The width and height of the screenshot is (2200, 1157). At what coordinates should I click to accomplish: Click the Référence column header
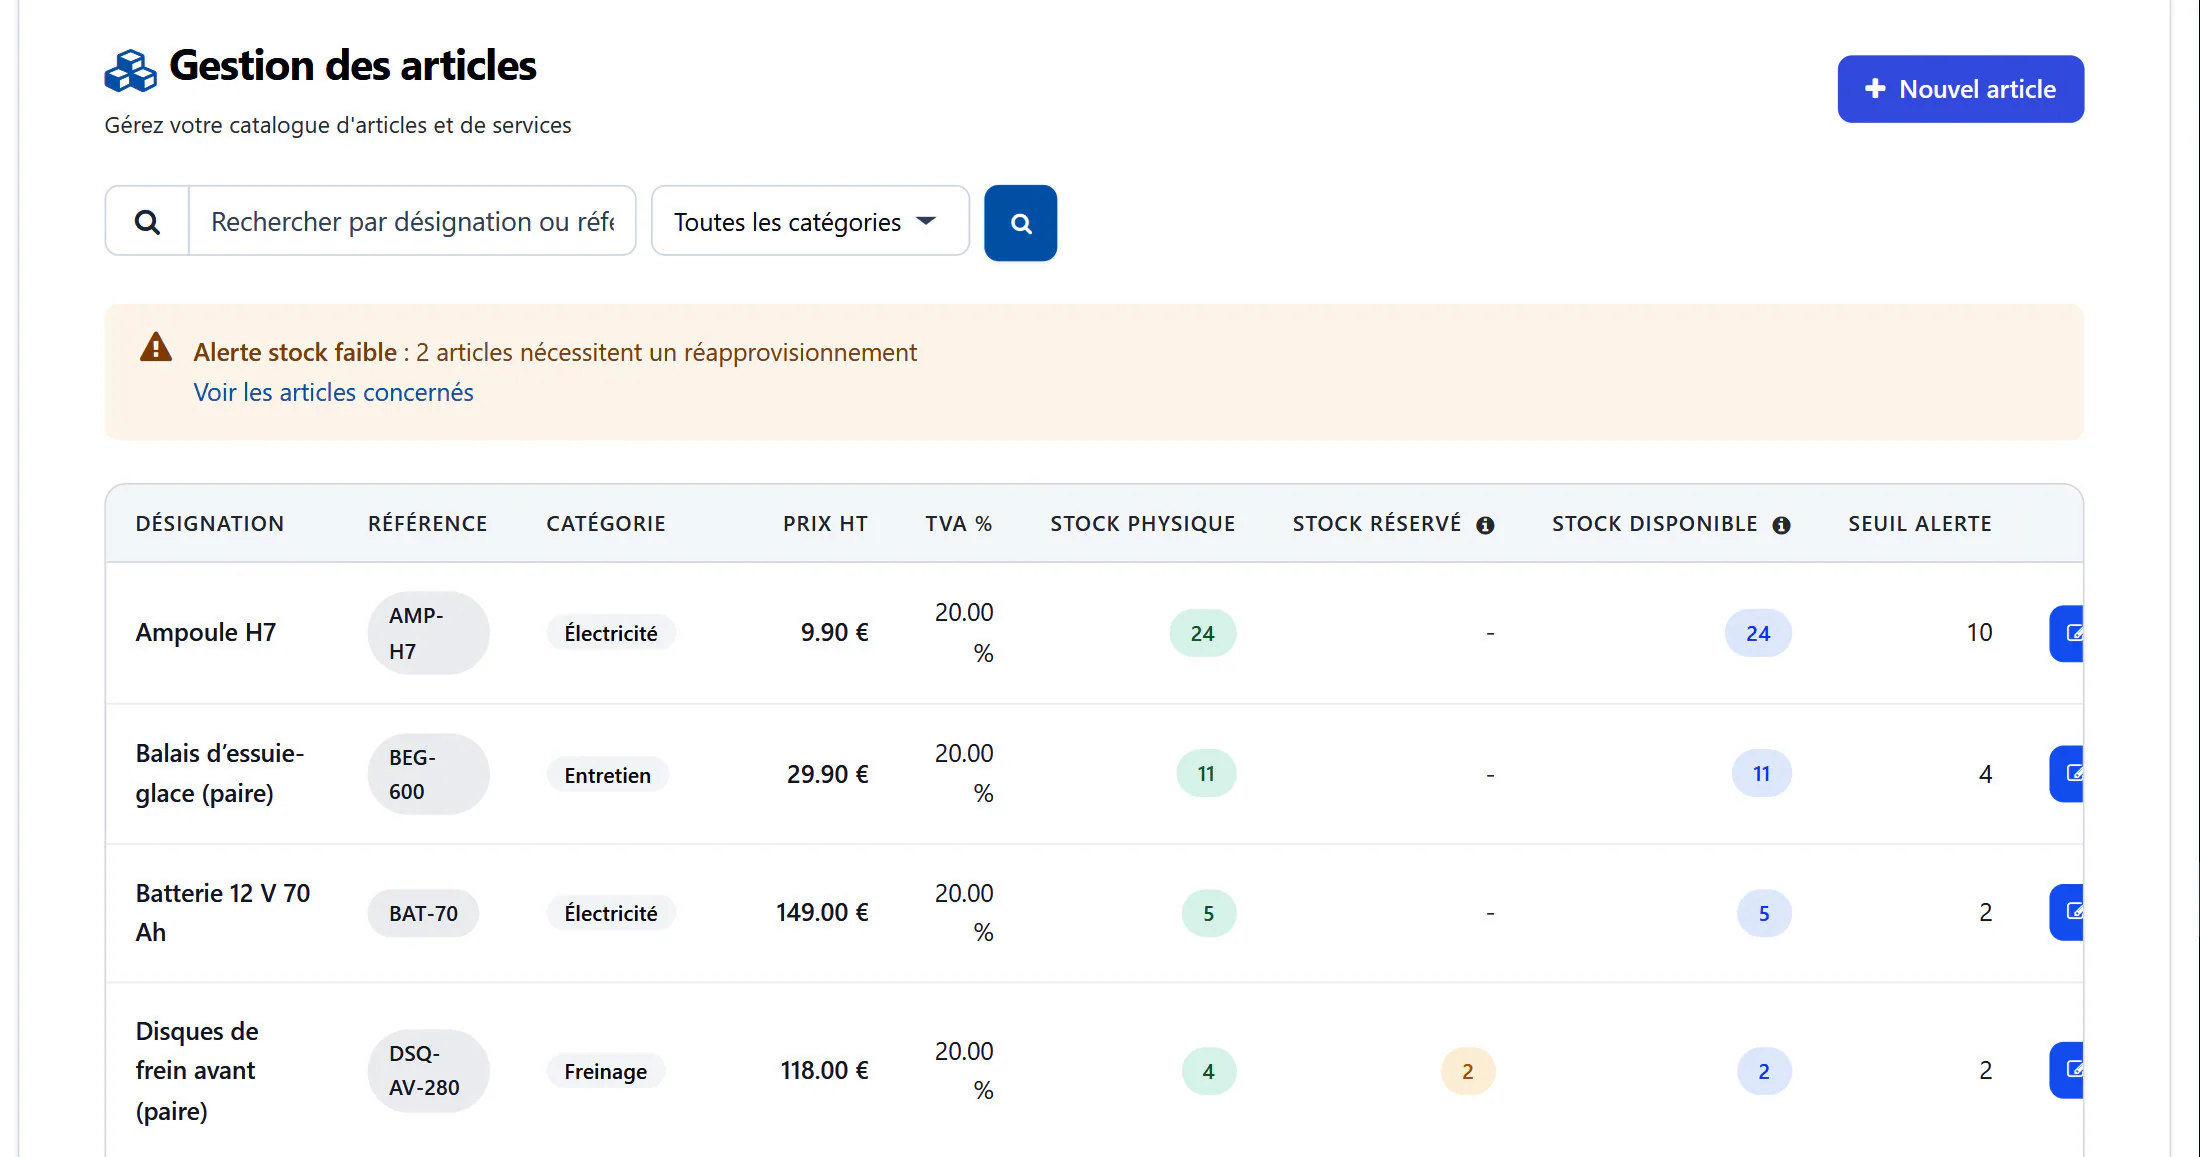427,524
